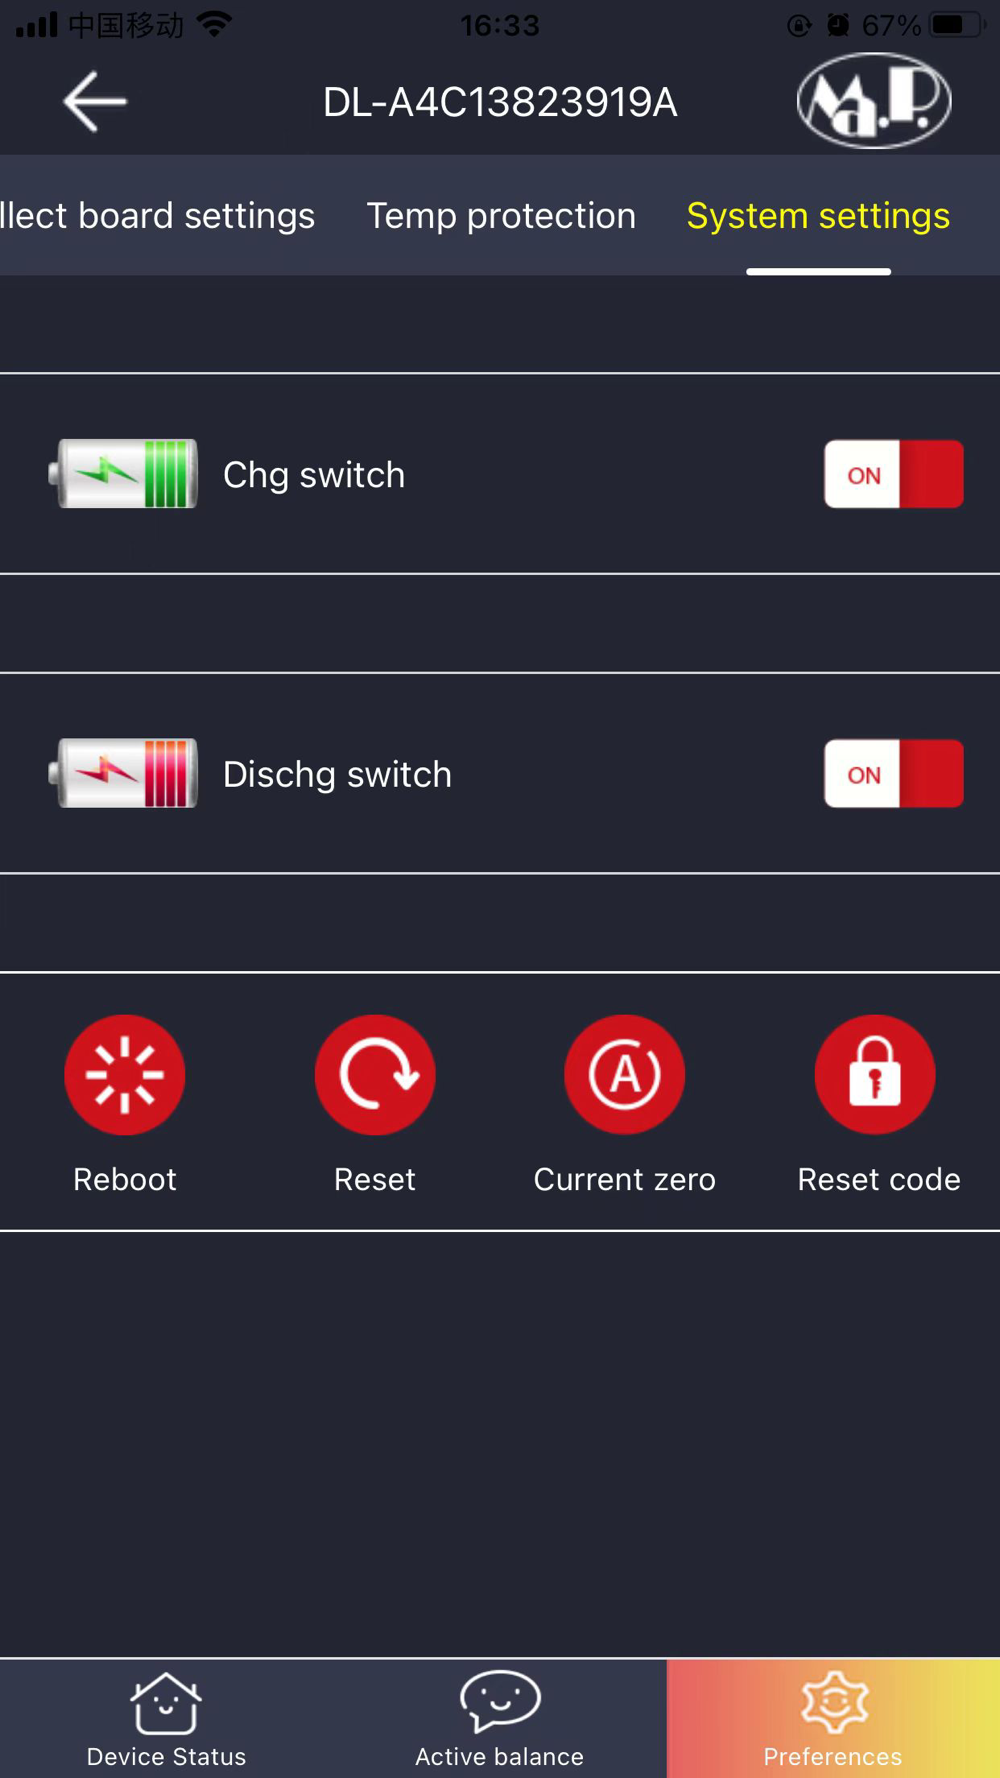Tap the Chg switch label
The image size is (1000, 1778).
314,475
